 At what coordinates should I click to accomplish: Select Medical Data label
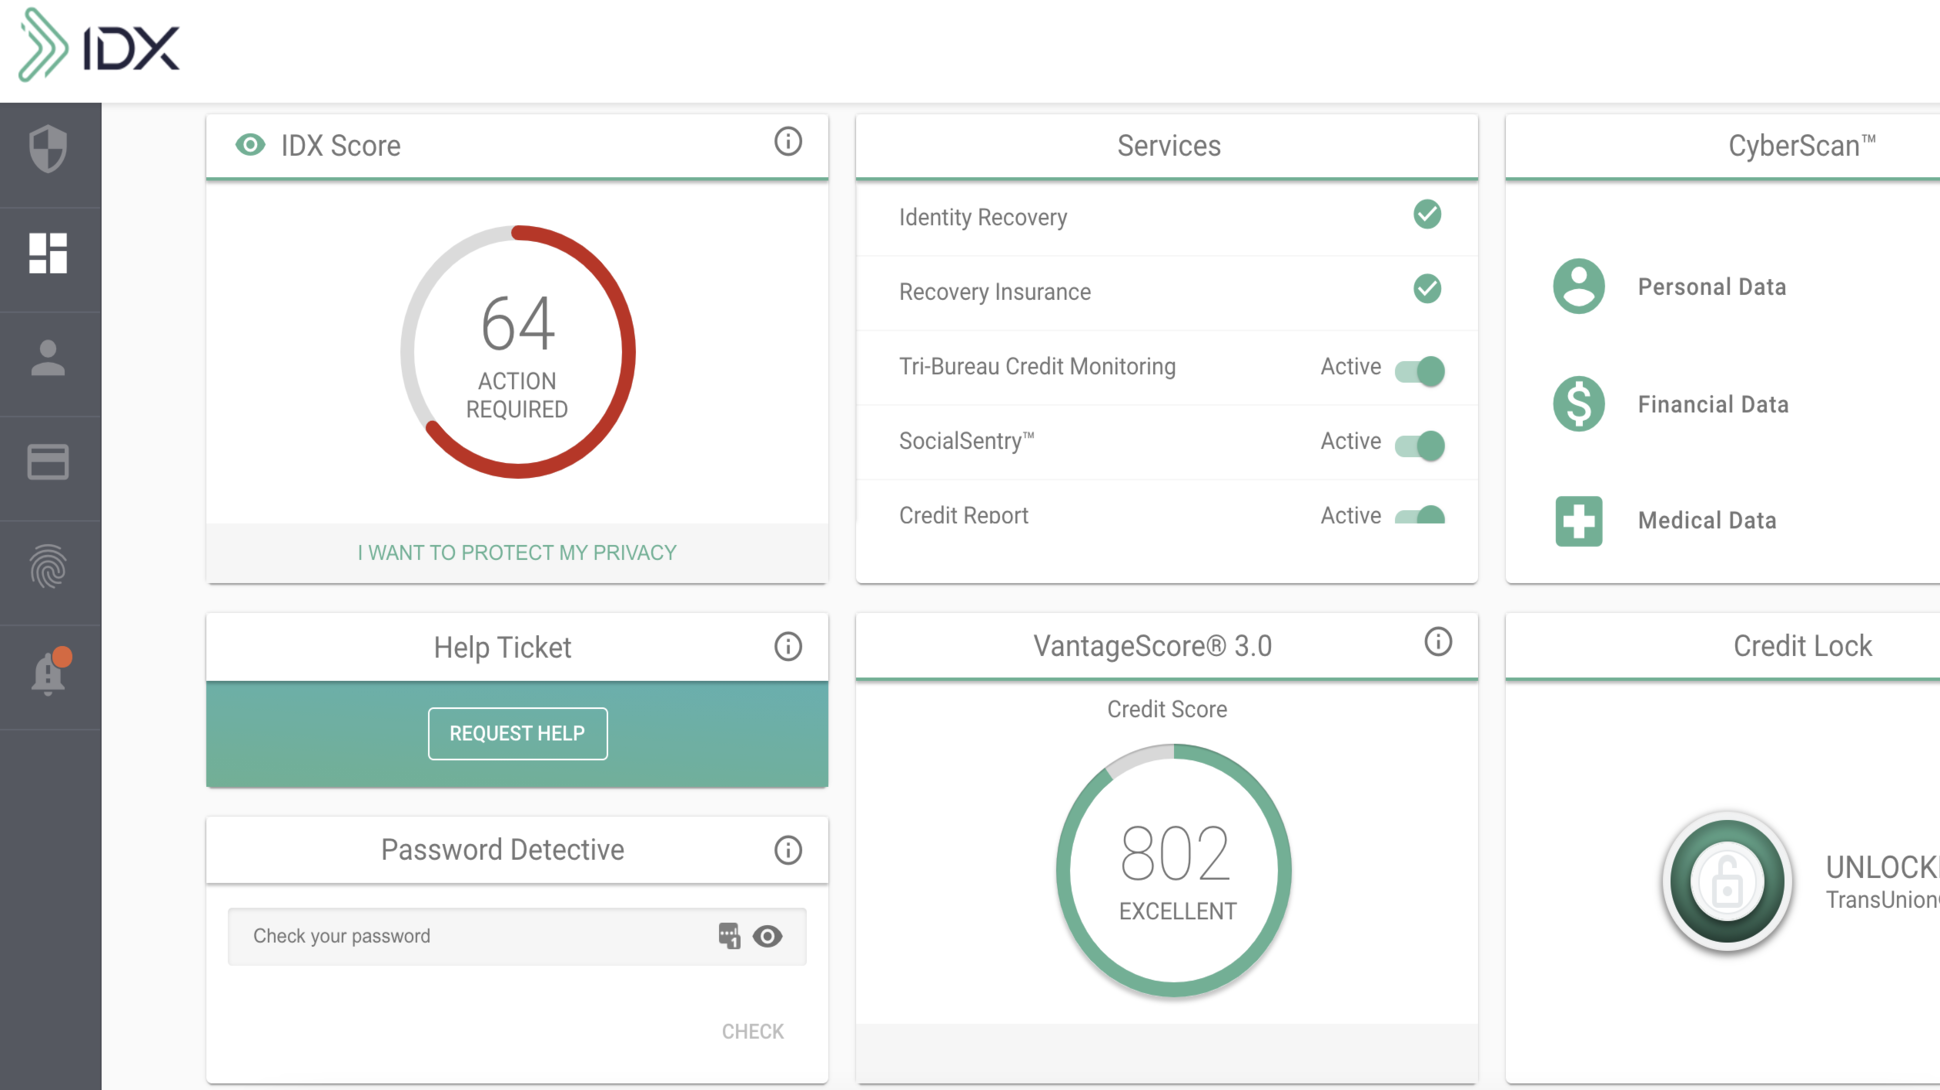[x=1707, y=520]
